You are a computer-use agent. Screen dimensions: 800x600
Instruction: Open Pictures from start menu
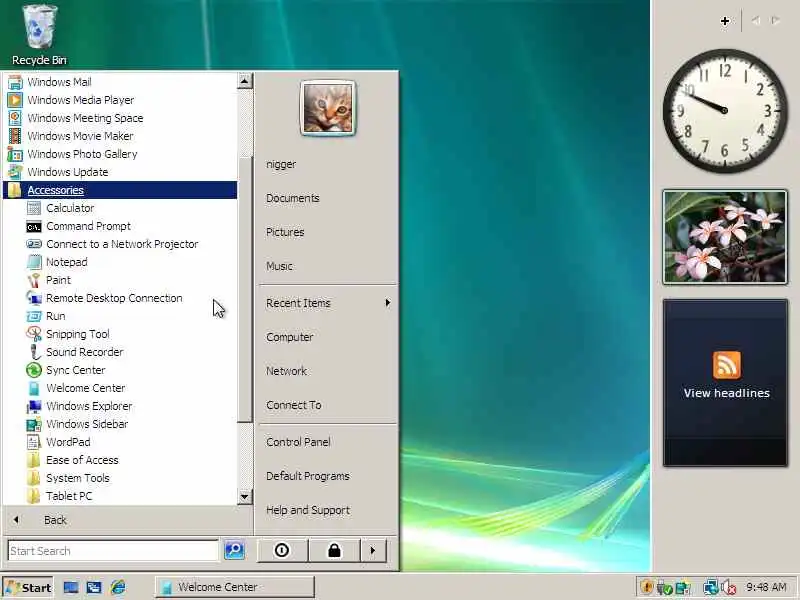coord(285,232)
